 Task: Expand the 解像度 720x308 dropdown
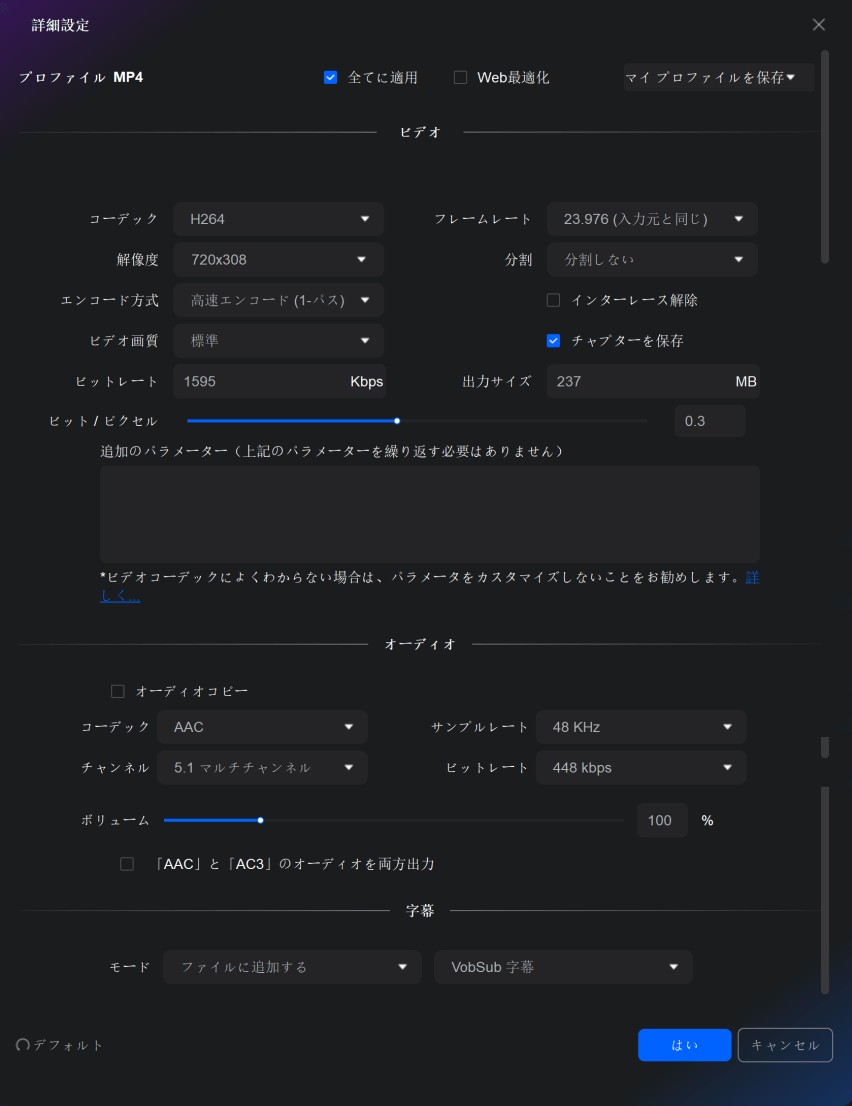279,260
